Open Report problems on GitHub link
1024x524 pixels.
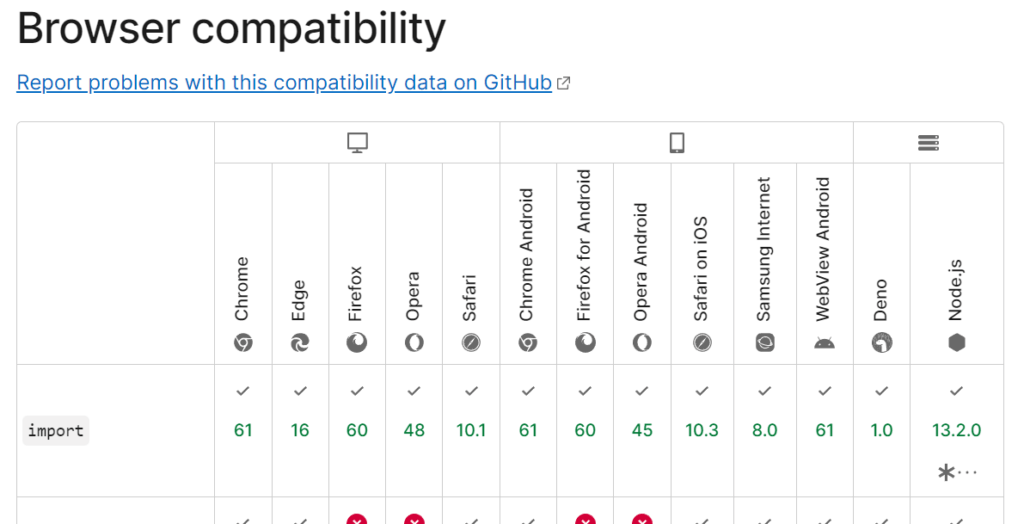[x=284, y=83]
